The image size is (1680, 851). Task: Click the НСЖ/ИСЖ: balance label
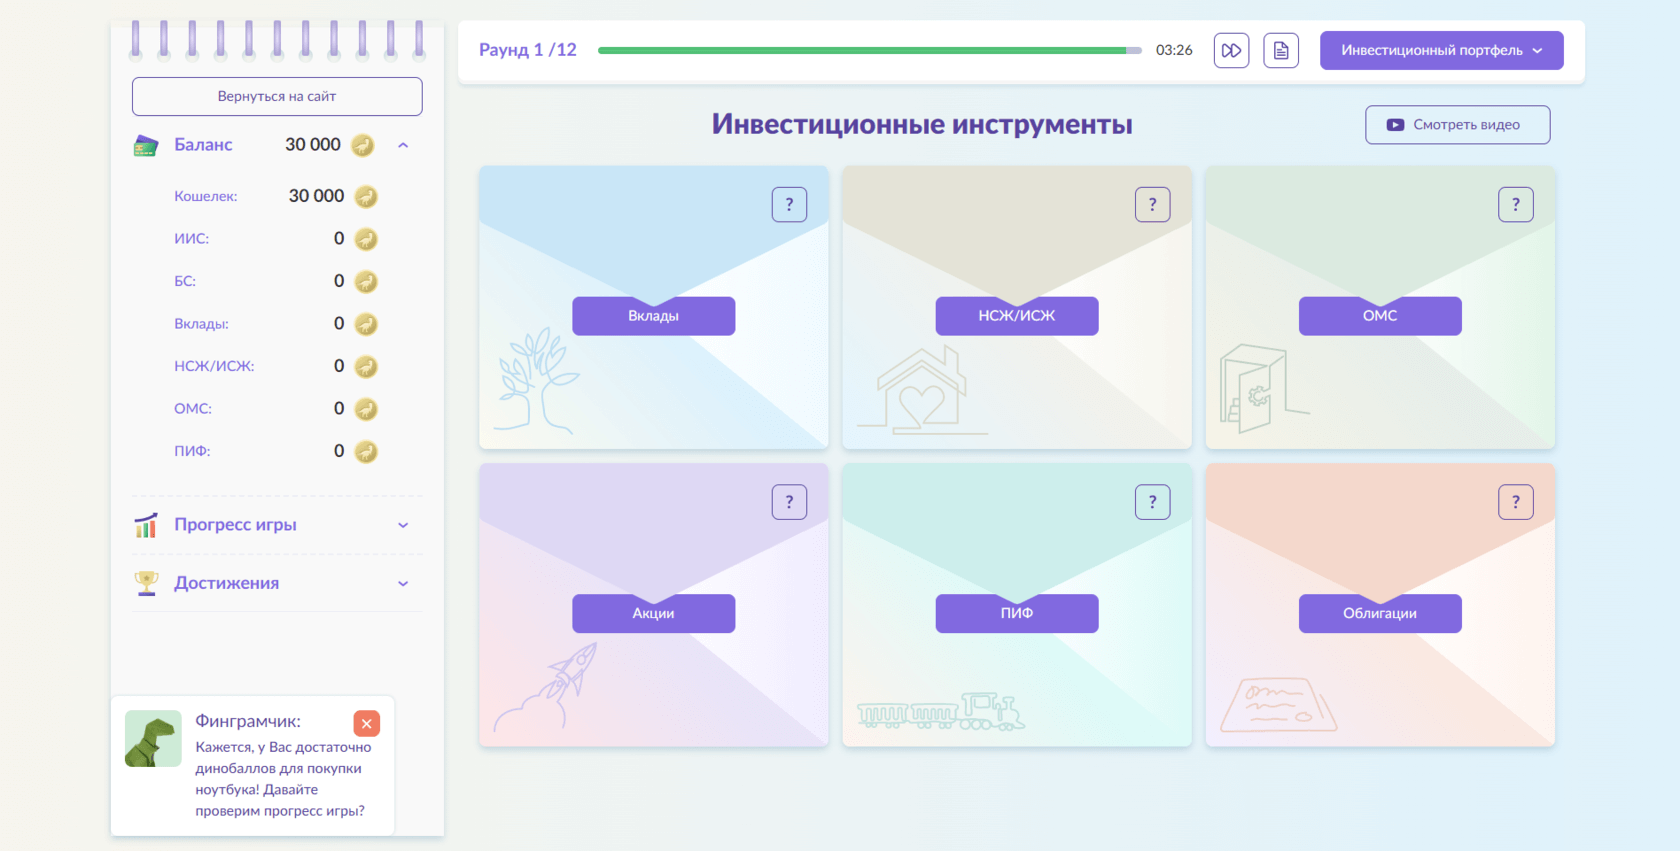click(214, 366)
